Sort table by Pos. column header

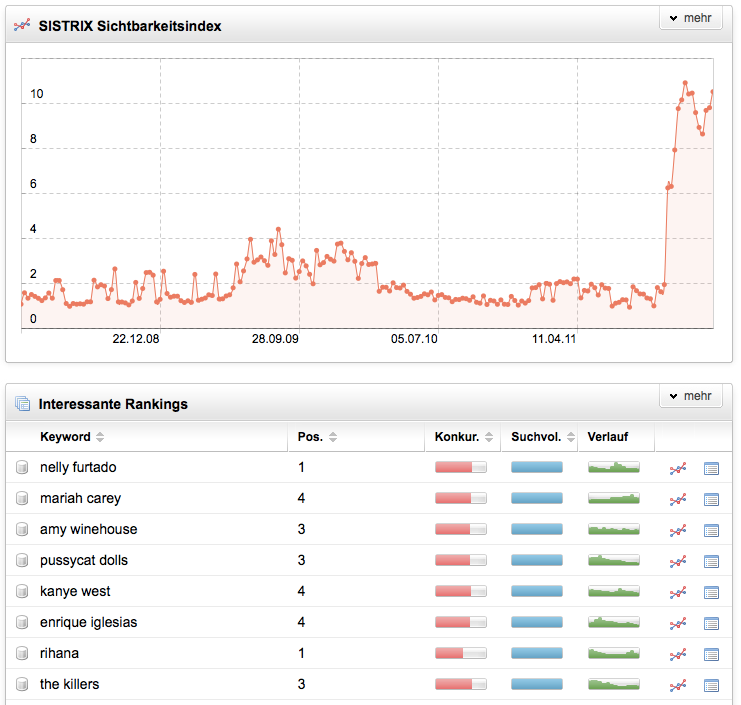coord(310,437)
